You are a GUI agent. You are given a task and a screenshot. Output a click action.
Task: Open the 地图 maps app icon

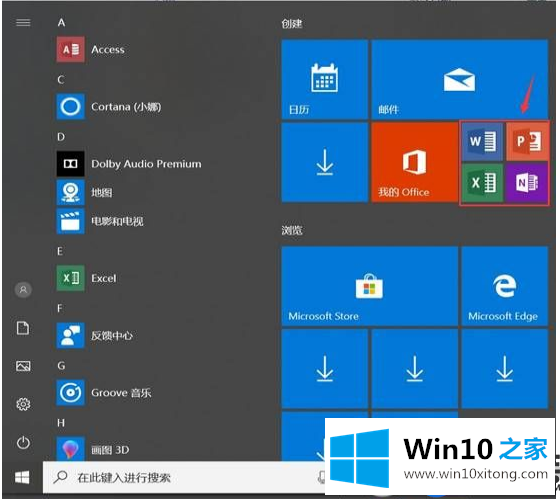pos(70,192)
